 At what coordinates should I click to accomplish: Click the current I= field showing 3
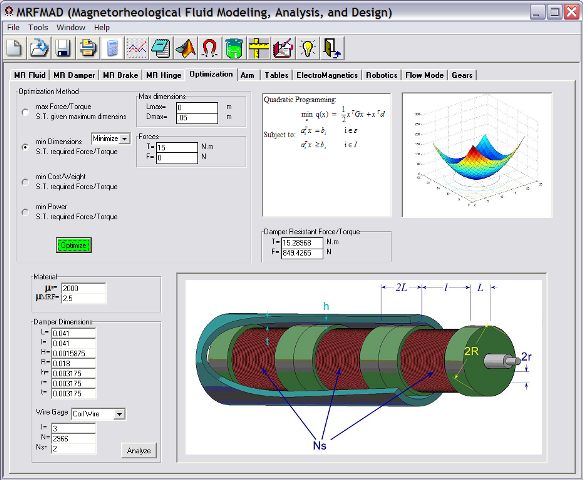tap(73, 429)
